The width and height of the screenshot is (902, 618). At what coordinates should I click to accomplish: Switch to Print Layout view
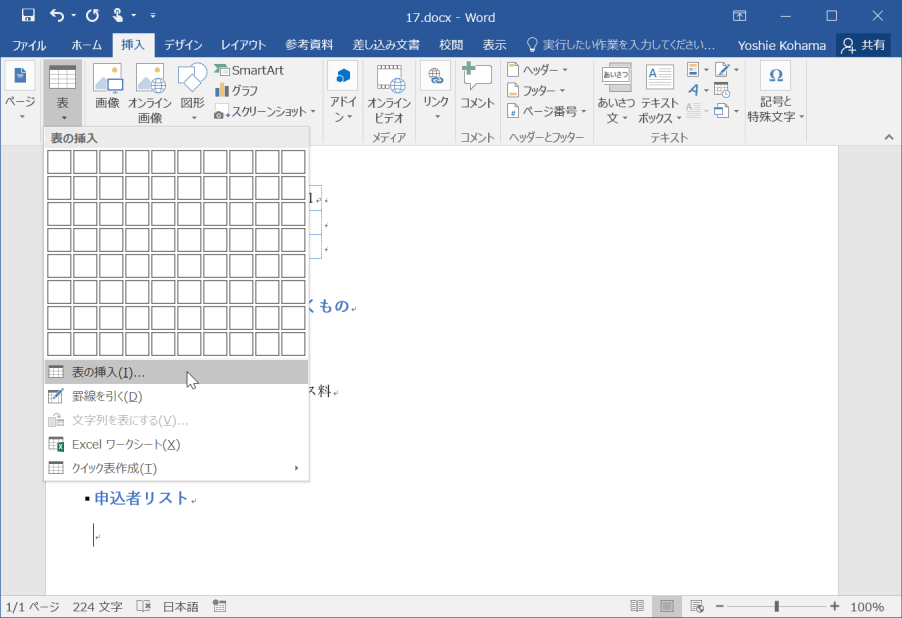[667, 606]
